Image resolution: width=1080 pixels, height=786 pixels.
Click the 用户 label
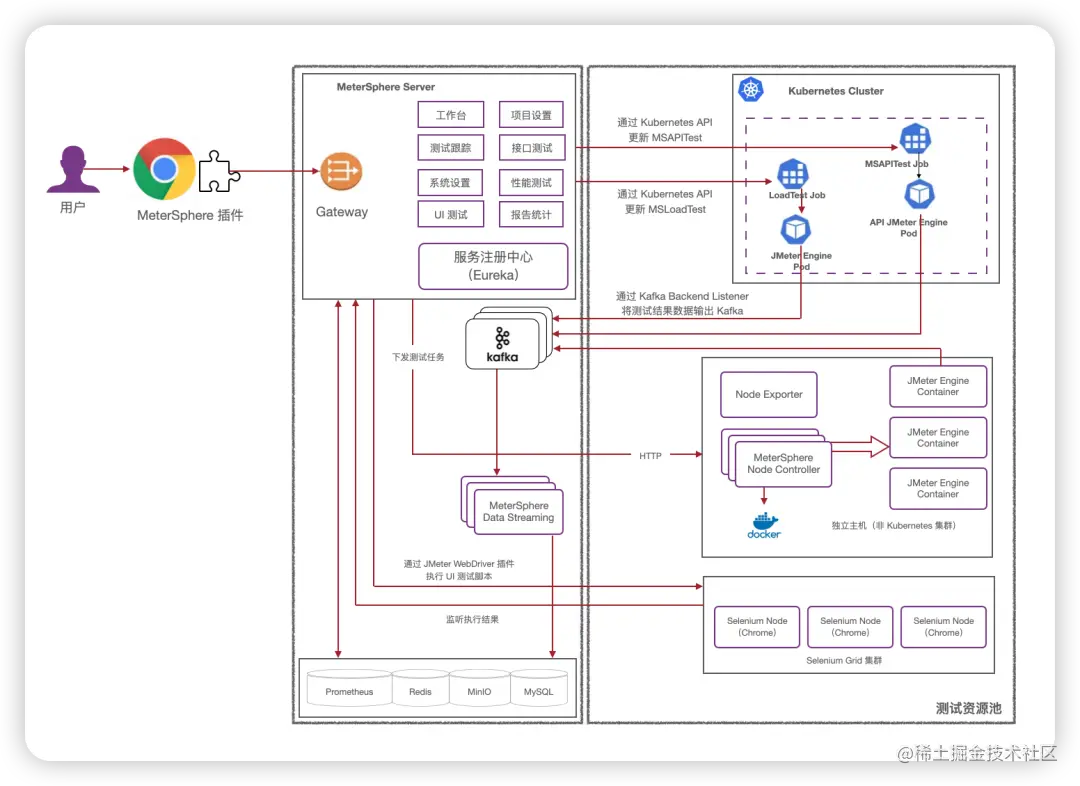click(x=72, y=207)
